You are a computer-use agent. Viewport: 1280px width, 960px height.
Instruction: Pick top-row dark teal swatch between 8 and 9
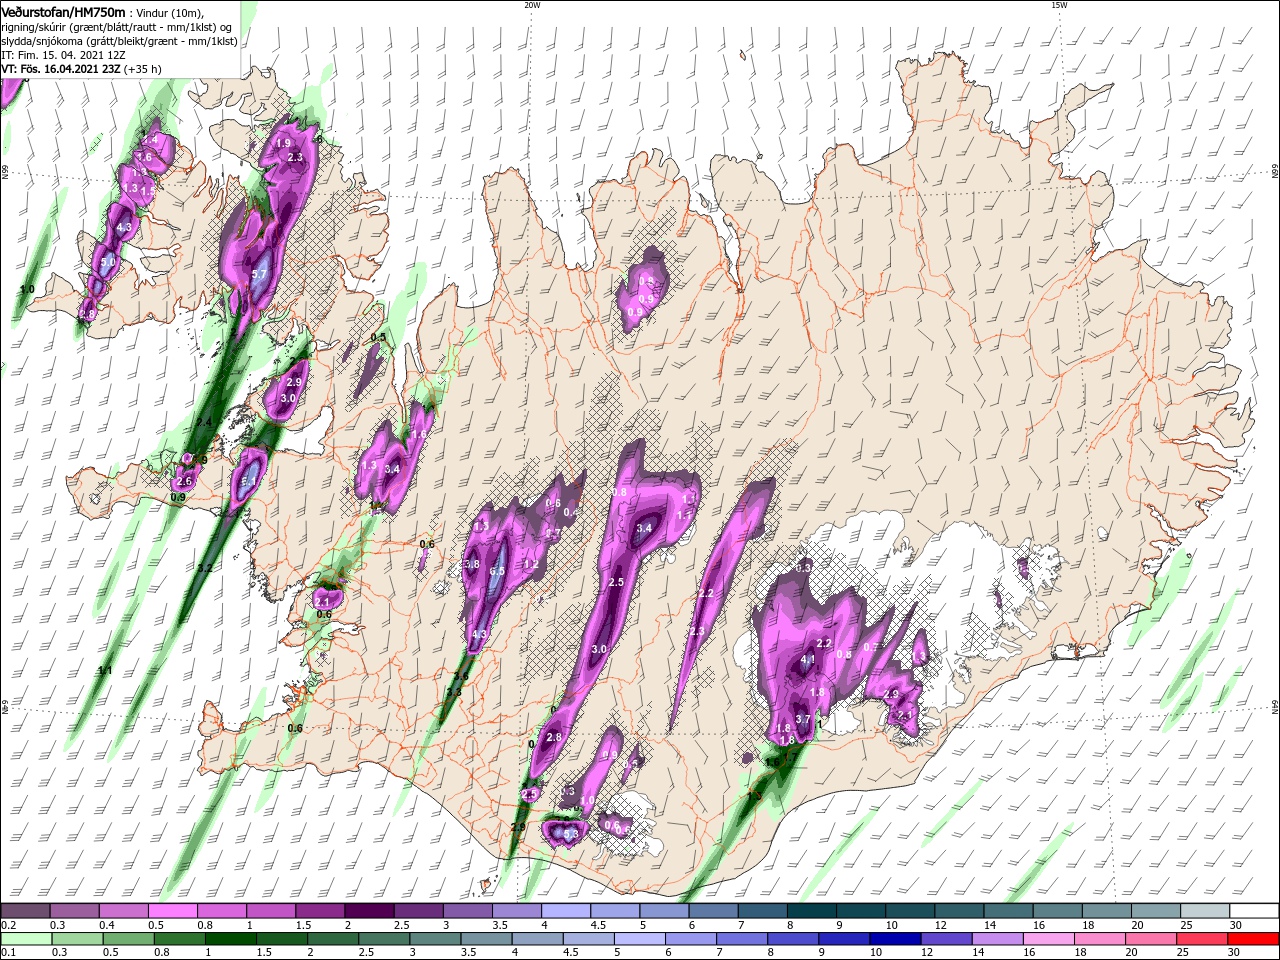click(812, 910)
